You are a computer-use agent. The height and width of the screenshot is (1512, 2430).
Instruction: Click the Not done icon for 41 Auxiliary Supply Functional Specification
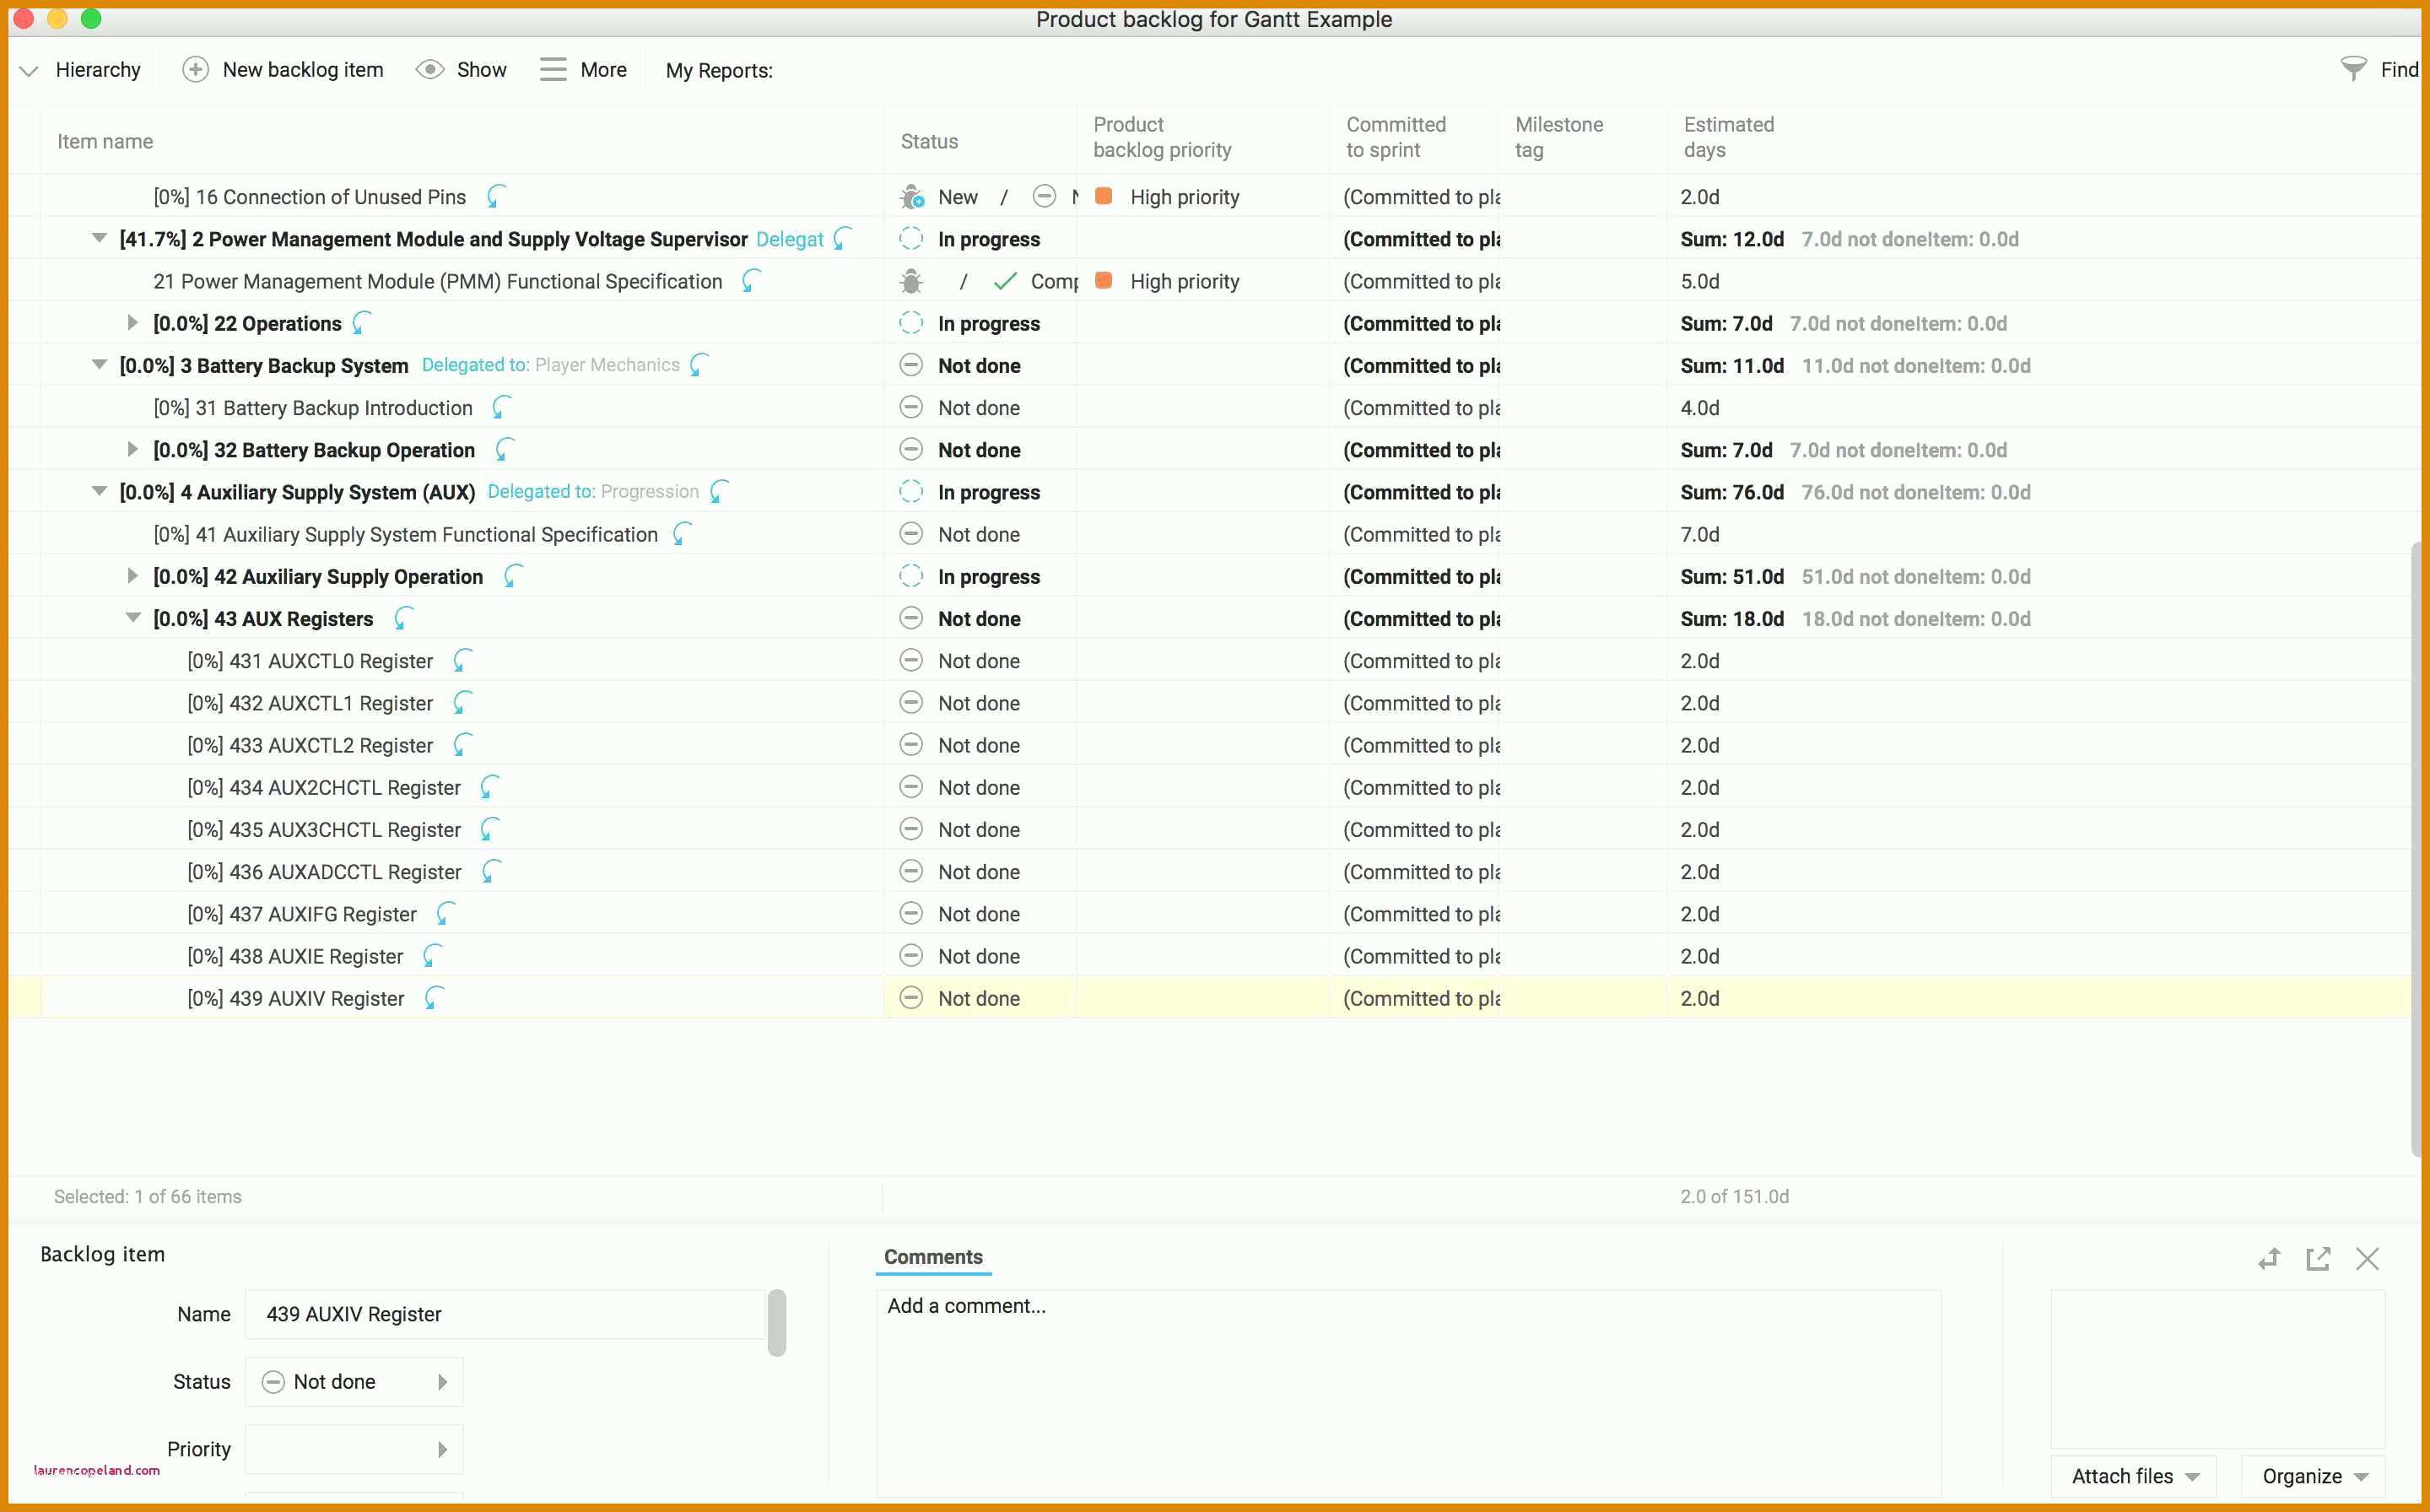[x=911, y=534]
